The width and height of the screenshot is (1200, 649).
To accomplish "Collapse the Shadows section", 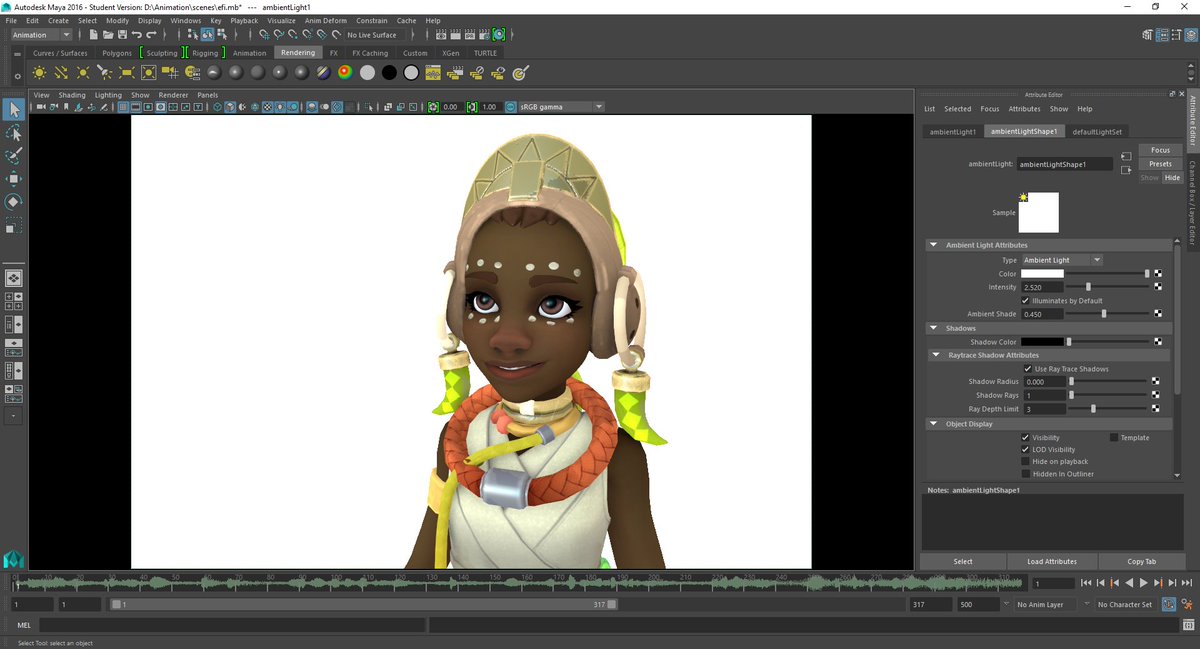I will (933, 328).
